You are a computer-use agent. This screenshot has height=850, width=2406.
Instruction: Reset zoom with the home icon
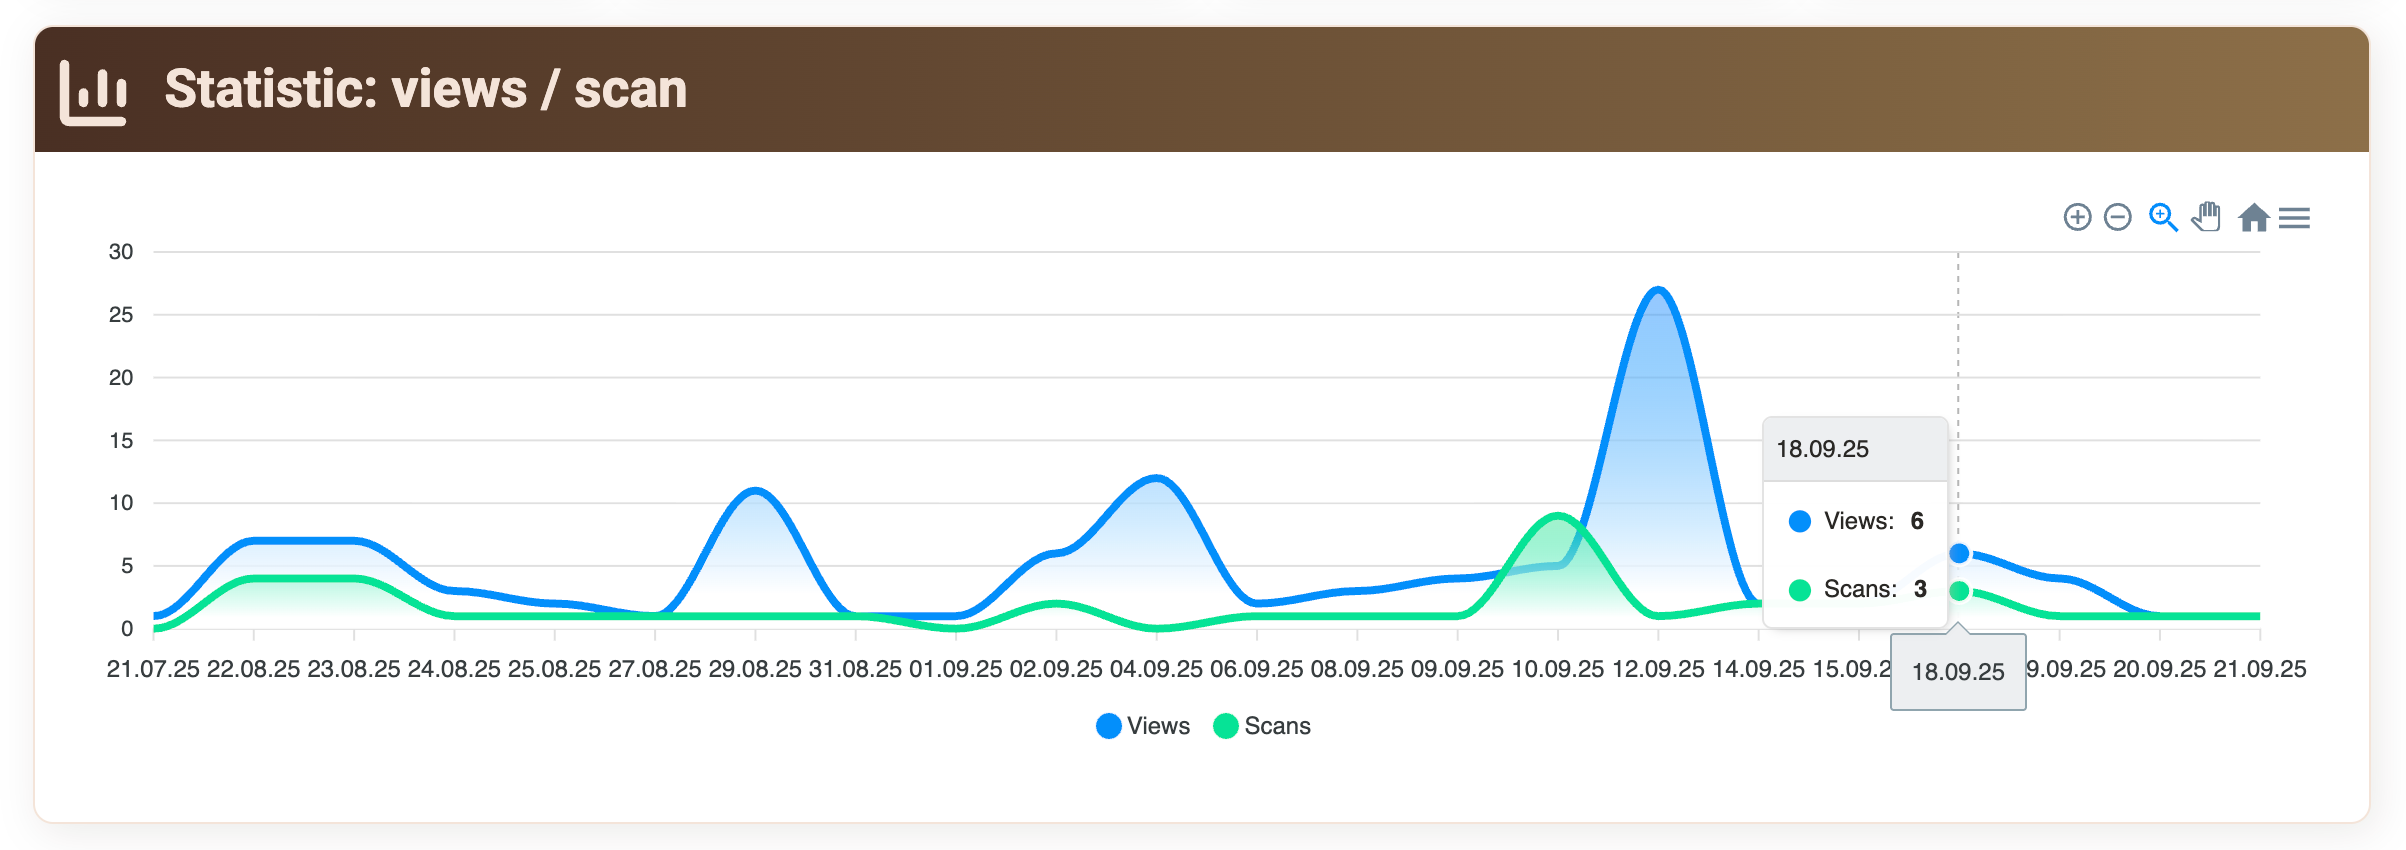pos(2253,217)
